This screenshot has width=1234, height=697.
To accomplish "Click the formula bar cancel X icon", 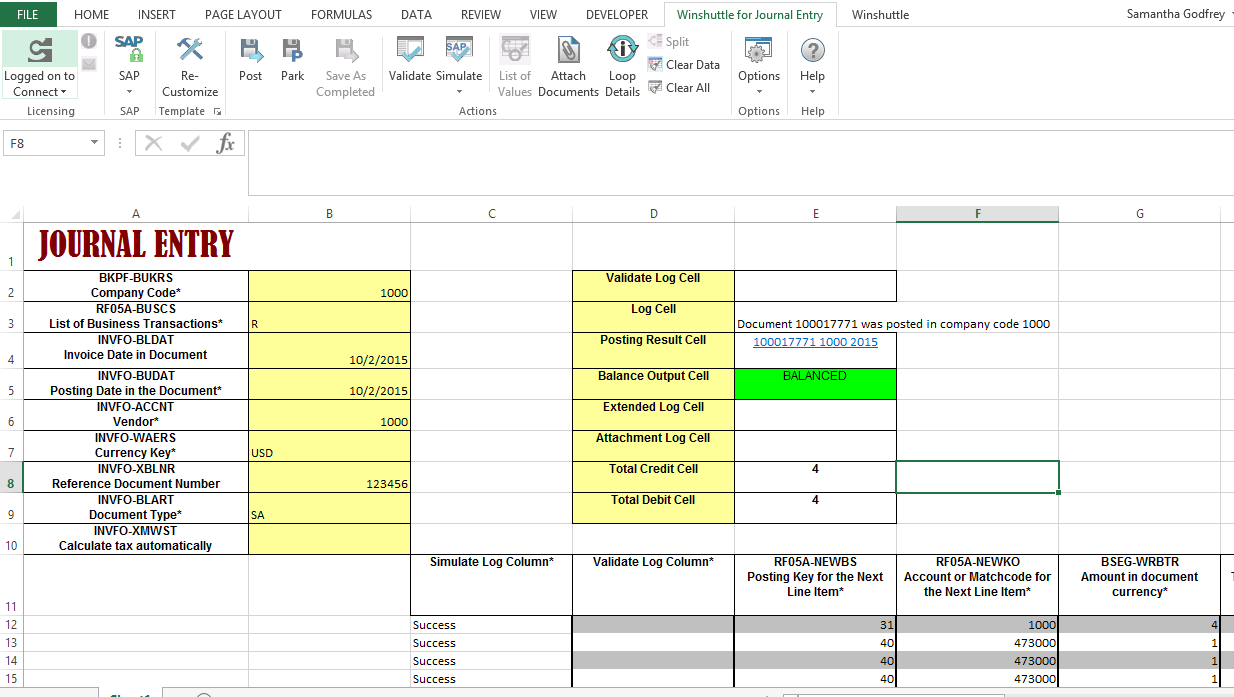I will (x=153, y=143).
